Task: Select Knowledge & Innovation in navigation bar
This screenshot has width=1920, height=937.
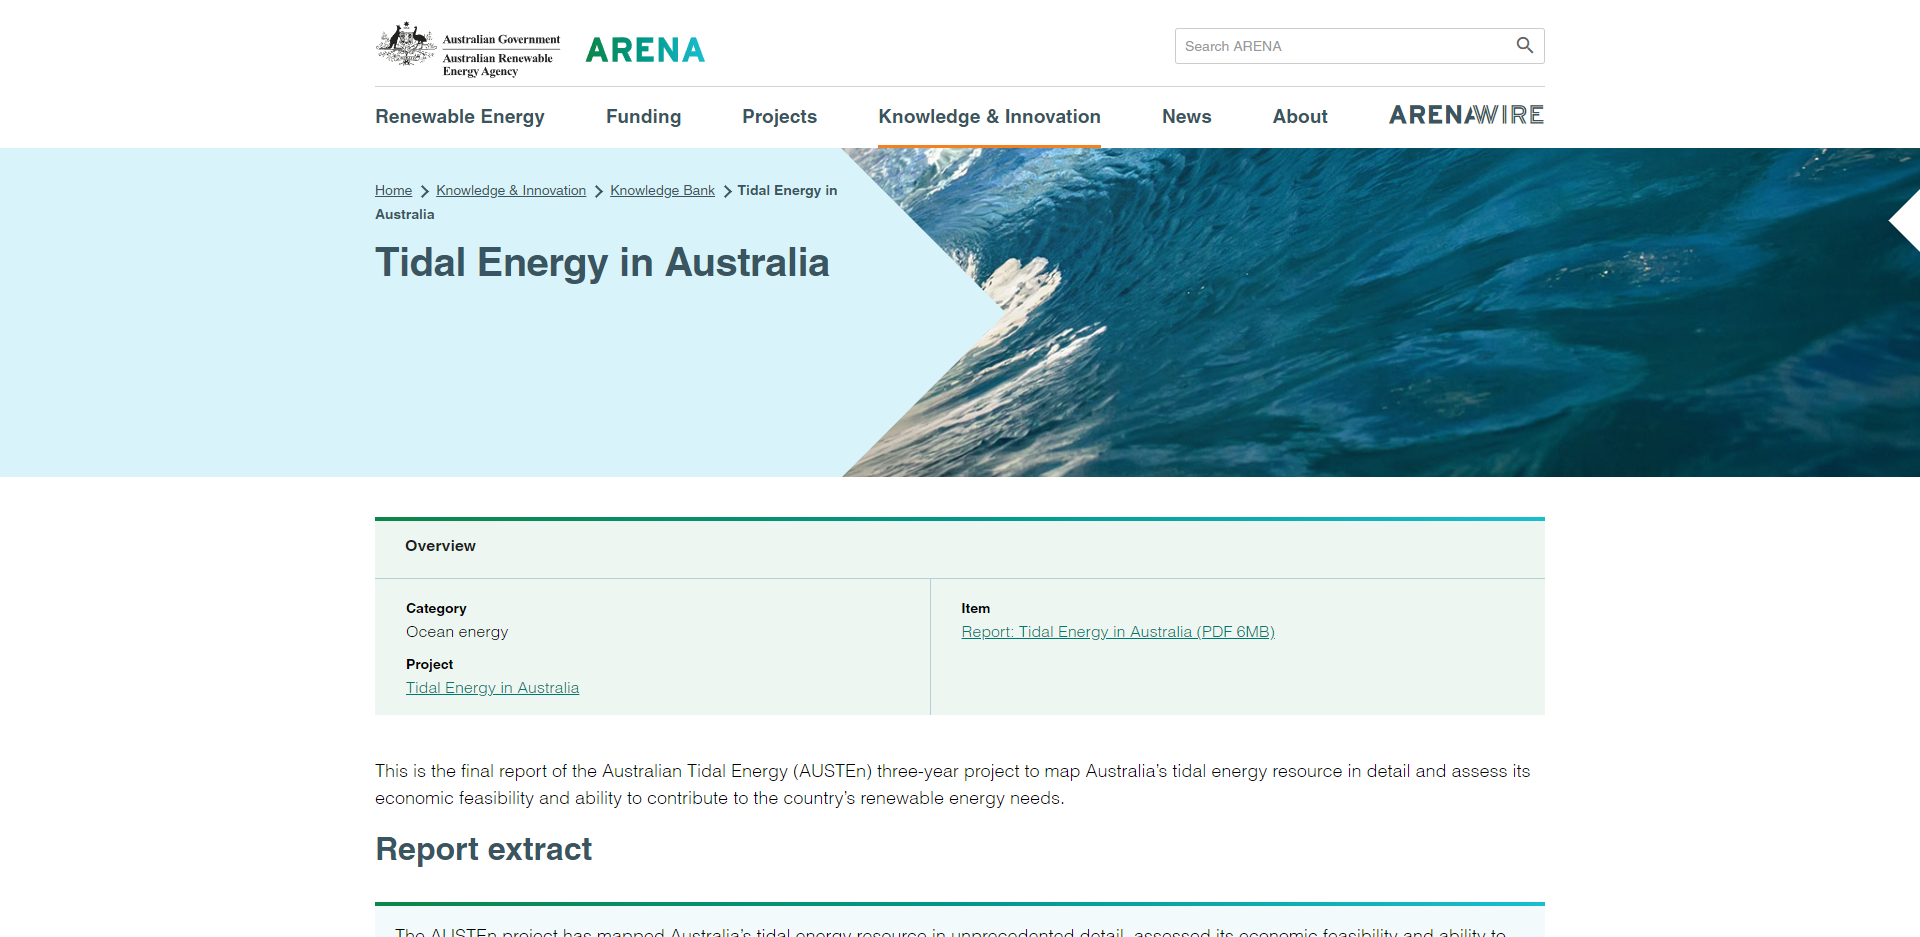Action: pos(989,117)
